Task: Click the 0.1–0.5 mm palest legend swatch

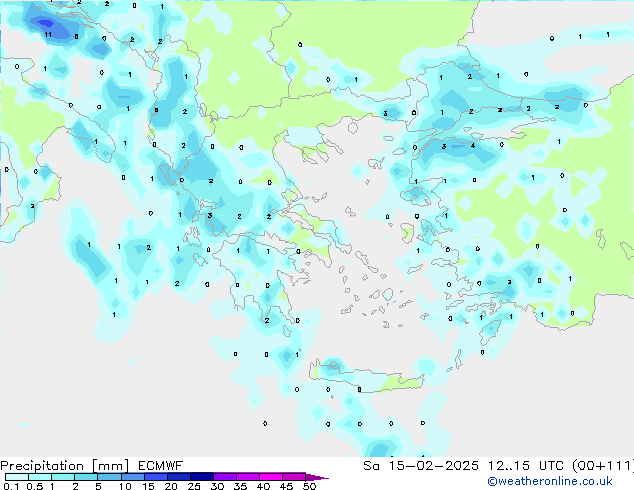Action: point(17,477)
